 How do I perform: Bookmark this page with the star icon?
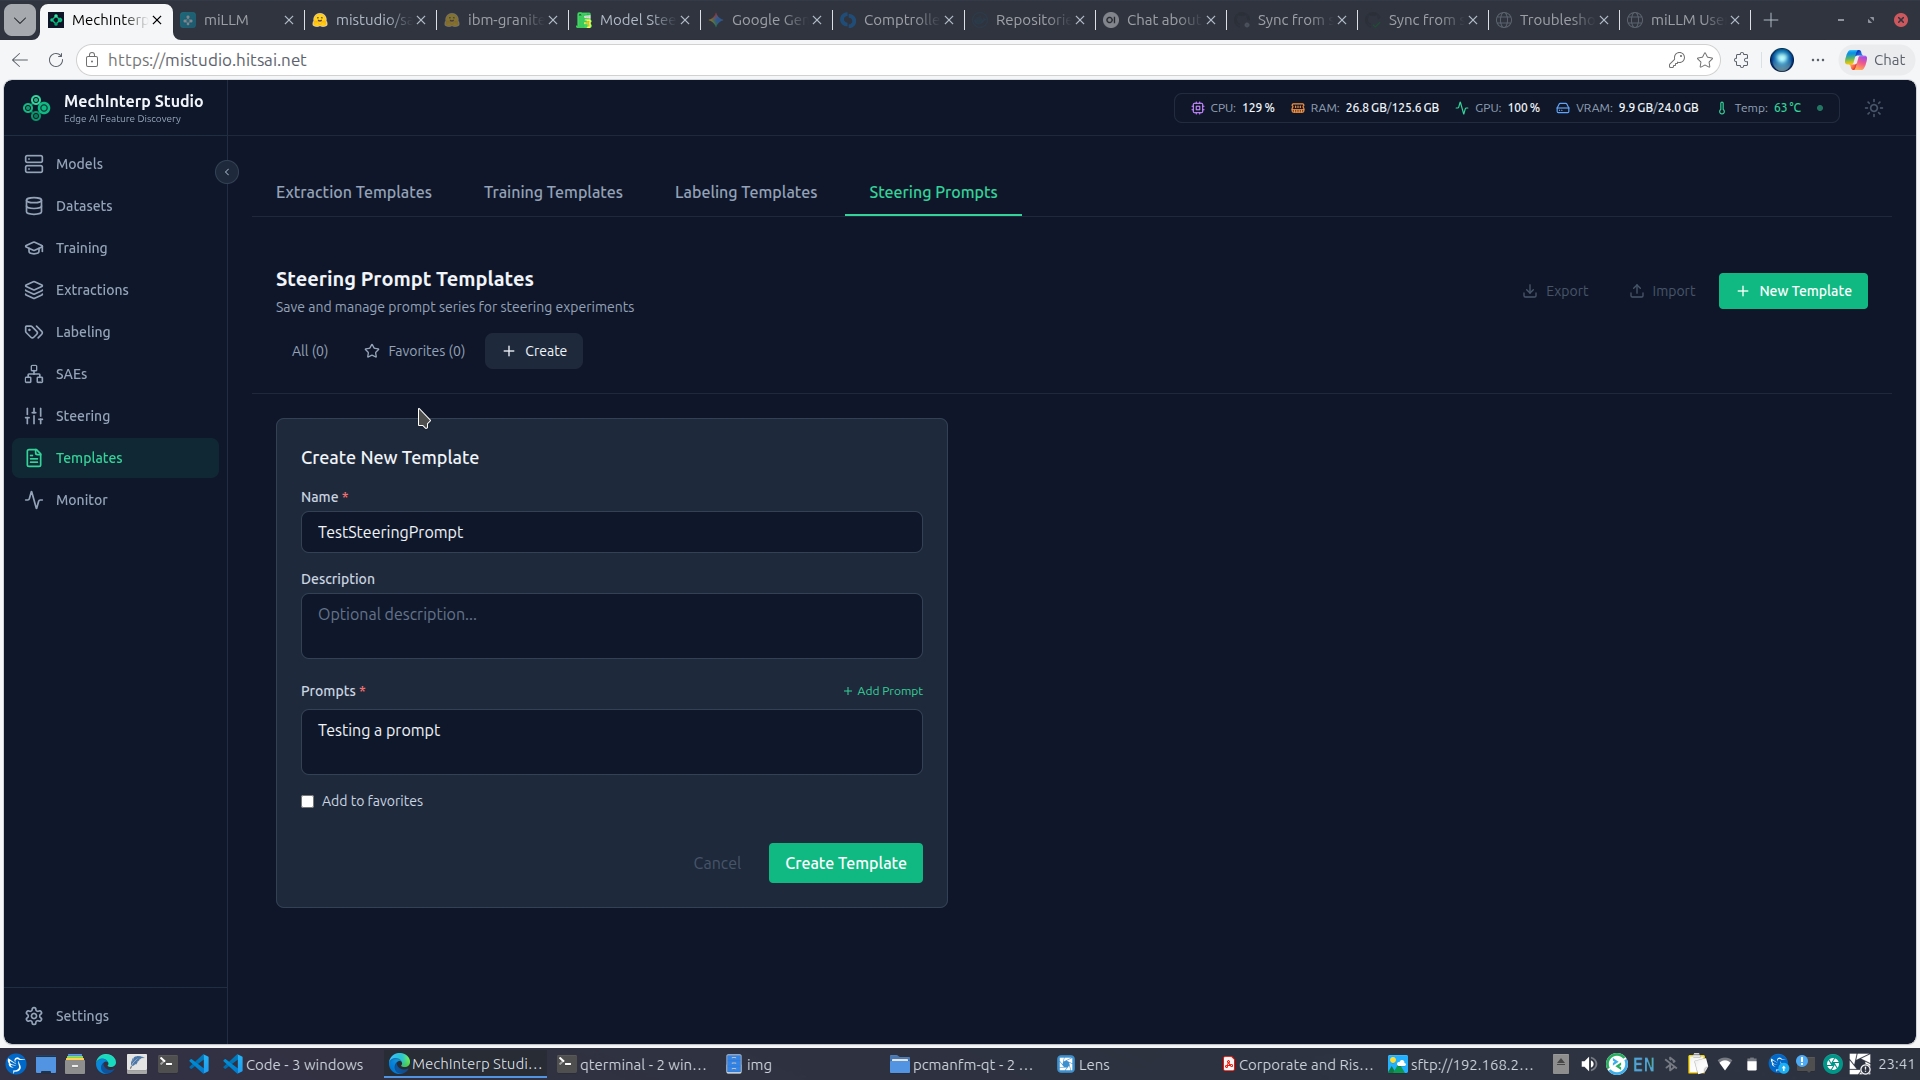1705,60
